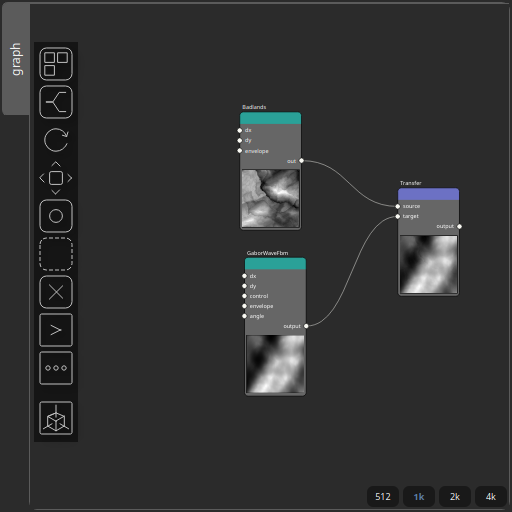
Task: Click the dashed rectangle group icon
Action: [56, 254]
